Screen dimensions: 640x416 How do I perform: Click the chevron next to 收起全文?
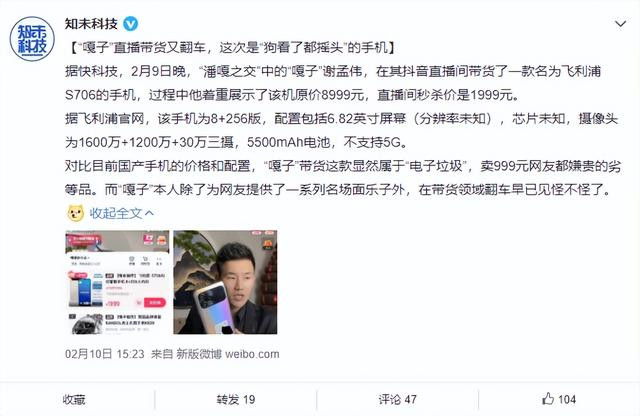point(149,213)
